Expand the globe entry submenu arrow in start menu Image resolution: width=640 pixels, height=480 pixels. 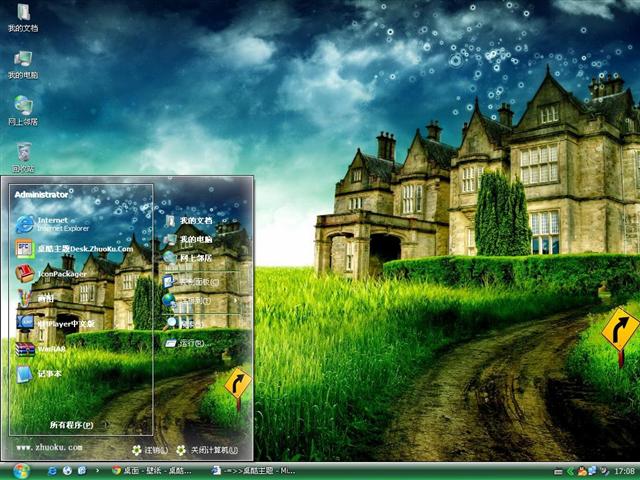pyautogui.click(x=236, y=301)
